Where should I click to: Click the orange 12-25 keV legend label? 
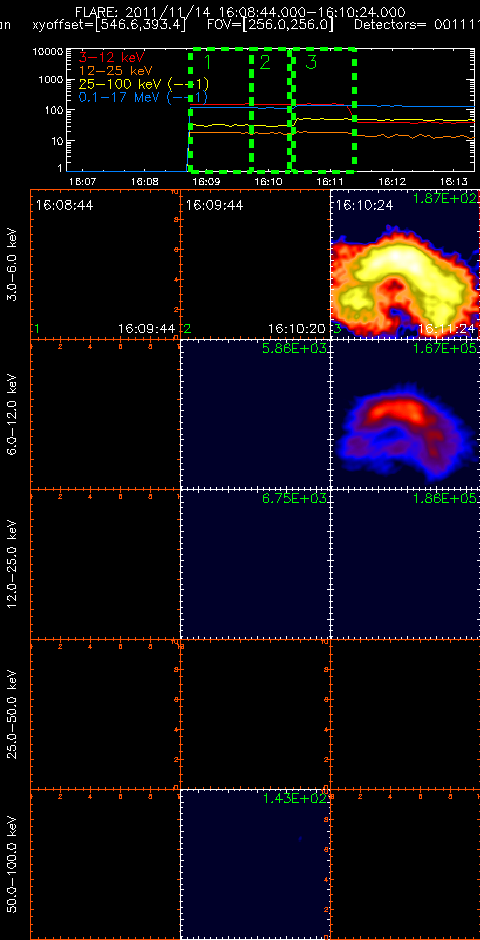coord(116,71)
